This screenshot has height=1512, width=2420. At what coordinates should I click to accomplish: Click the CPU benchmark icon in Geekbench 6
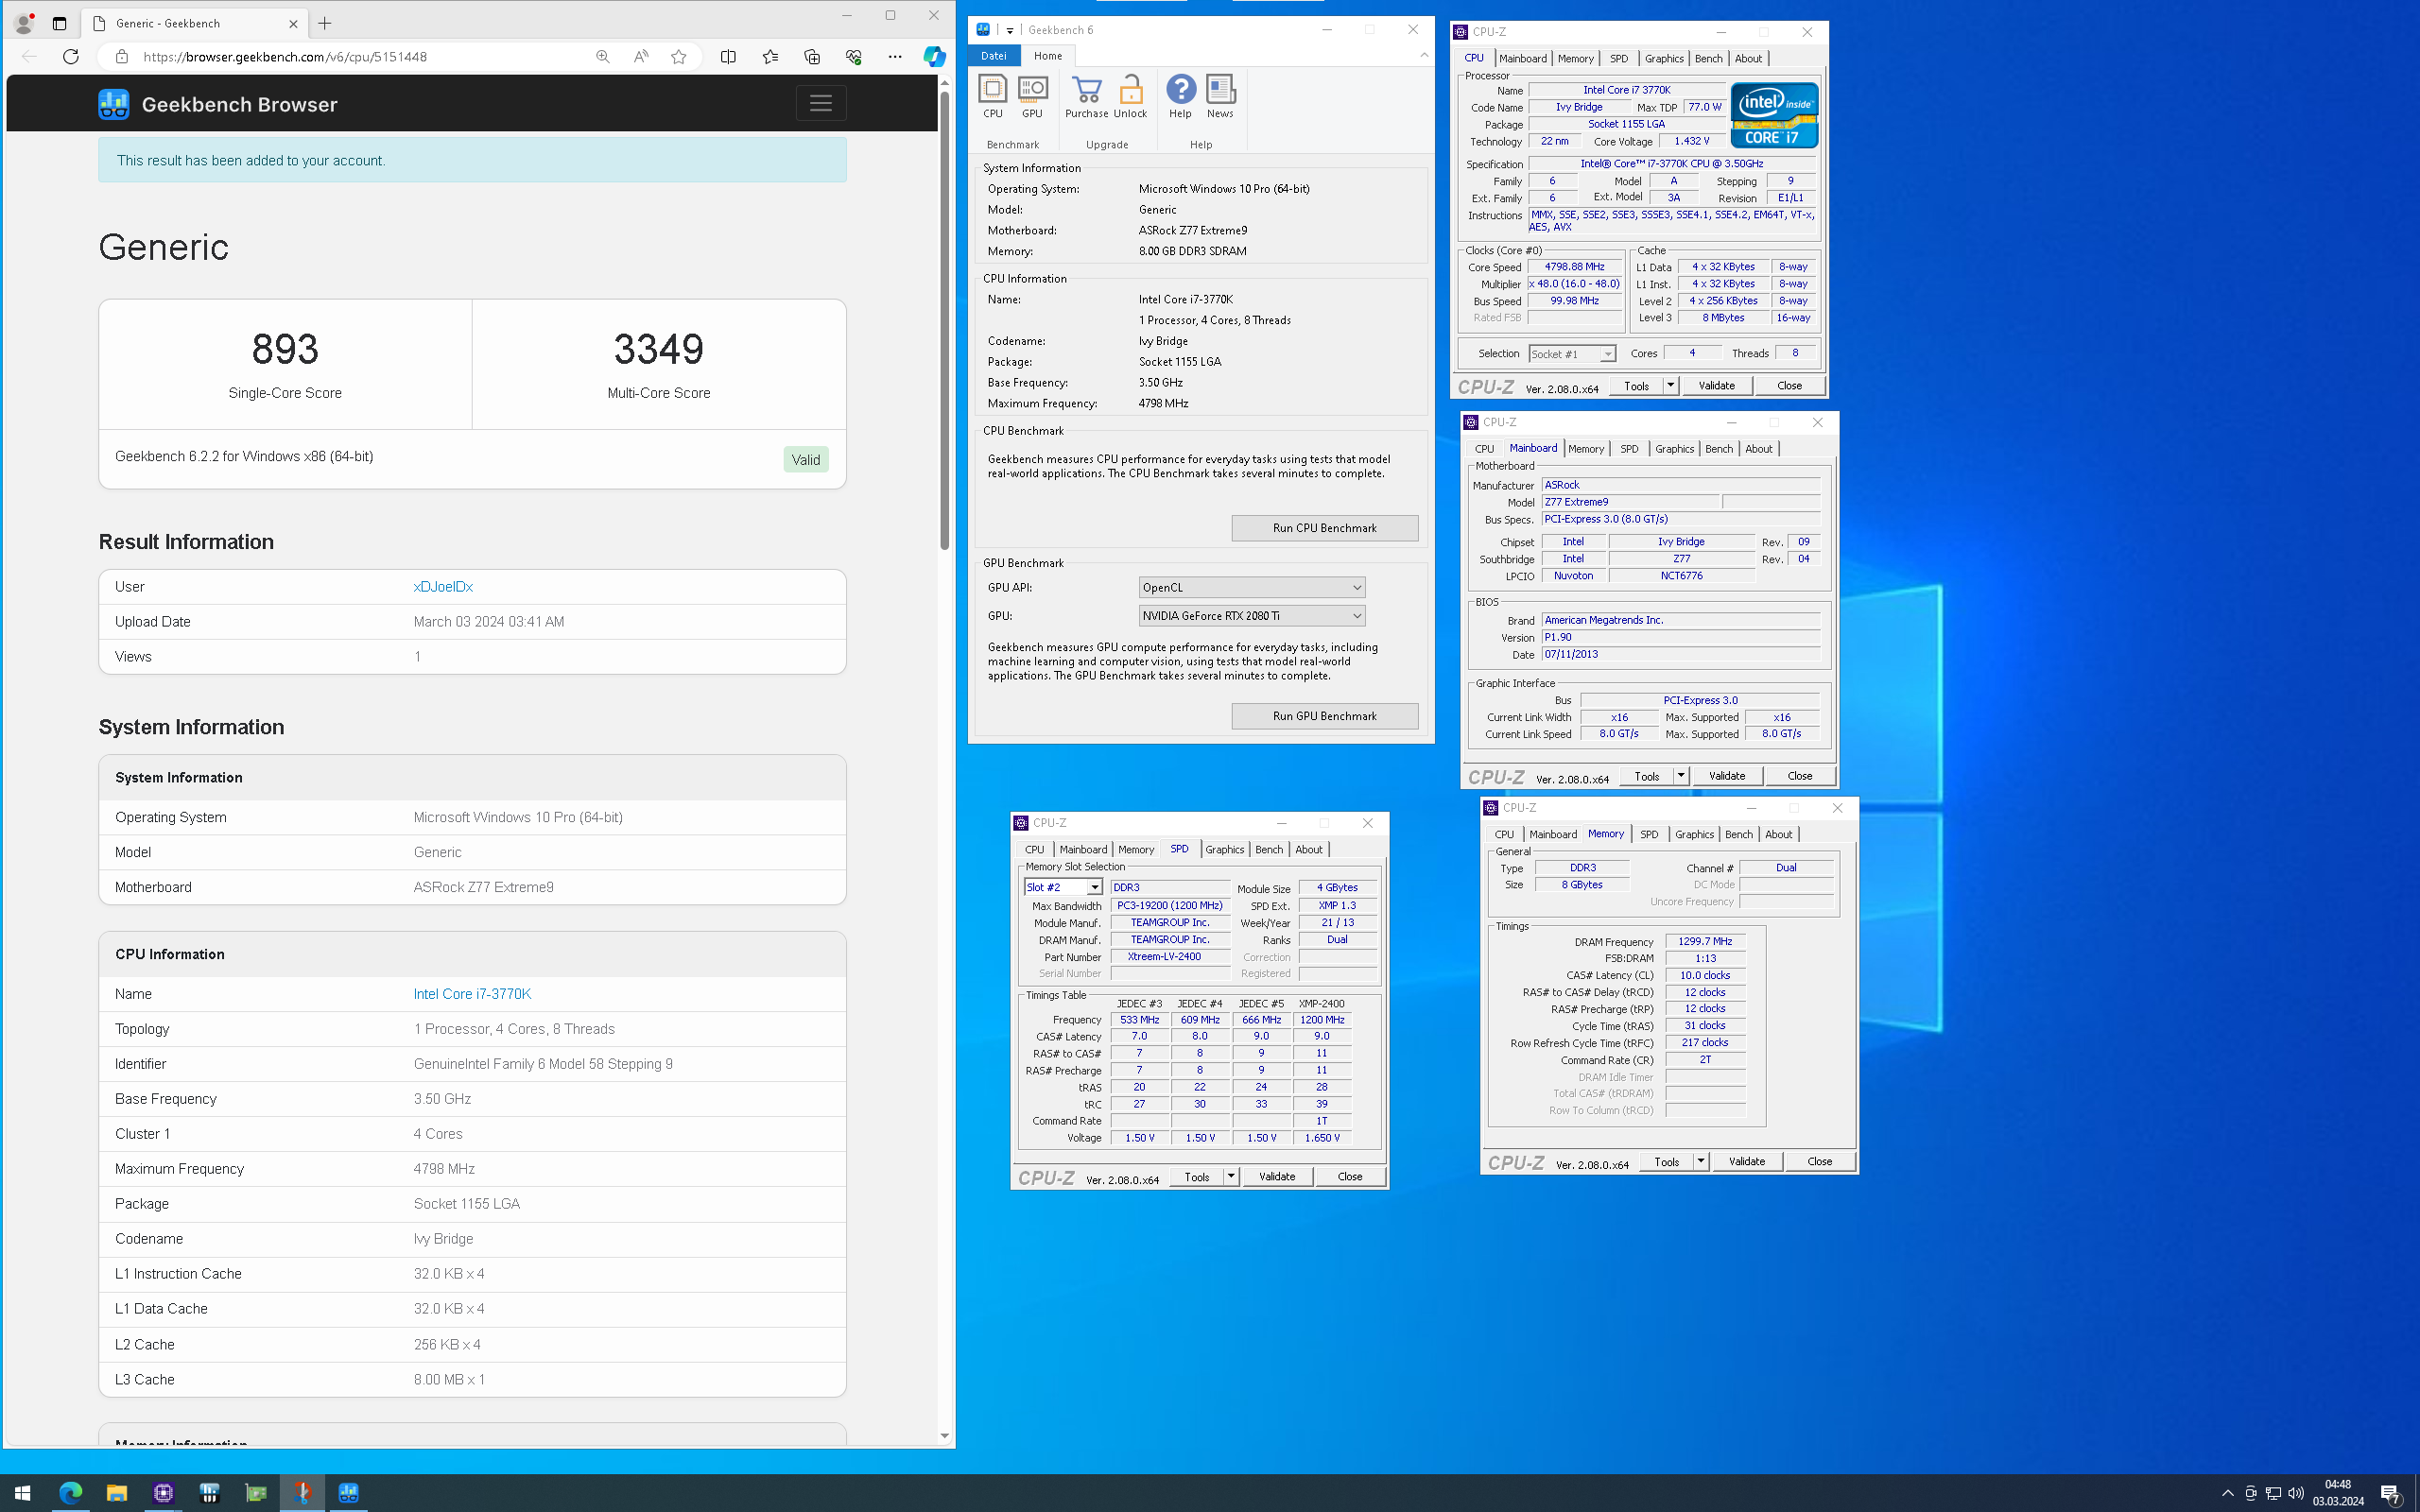pyautogui.click(x=992, y=97)
